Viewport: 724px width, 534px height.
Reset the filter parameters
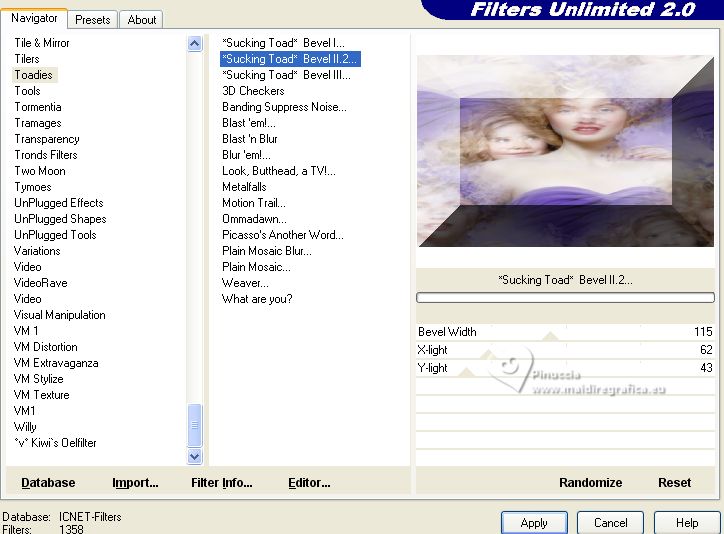coord(674,483)
